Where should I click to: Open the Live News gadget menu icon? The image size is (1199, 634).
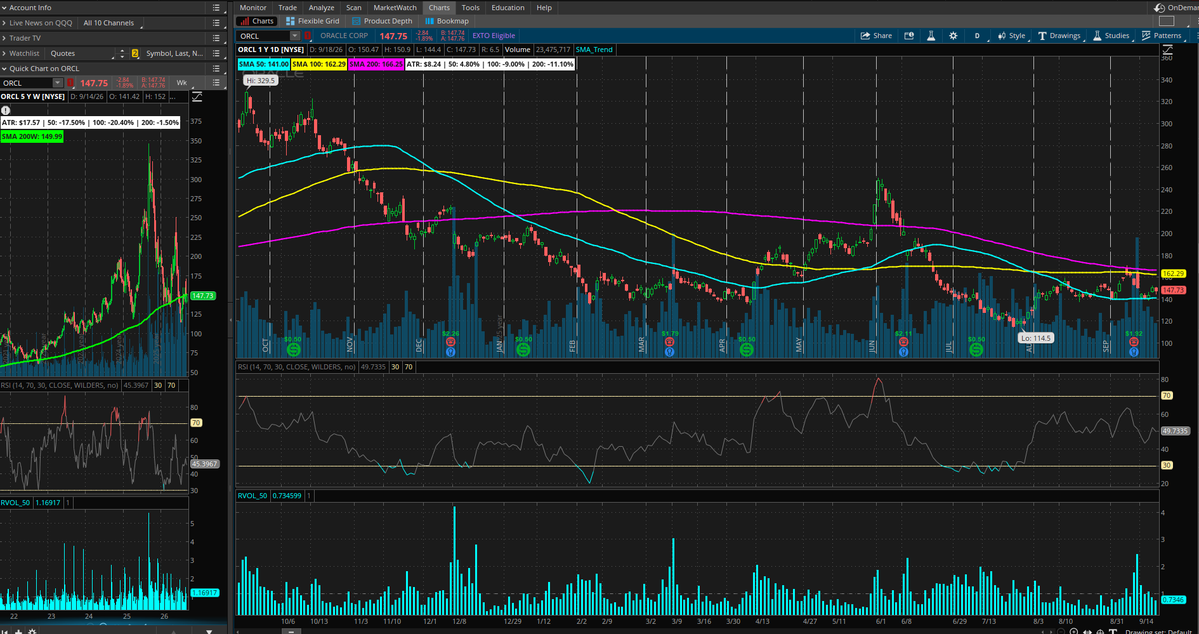click(x=218, y=23)
